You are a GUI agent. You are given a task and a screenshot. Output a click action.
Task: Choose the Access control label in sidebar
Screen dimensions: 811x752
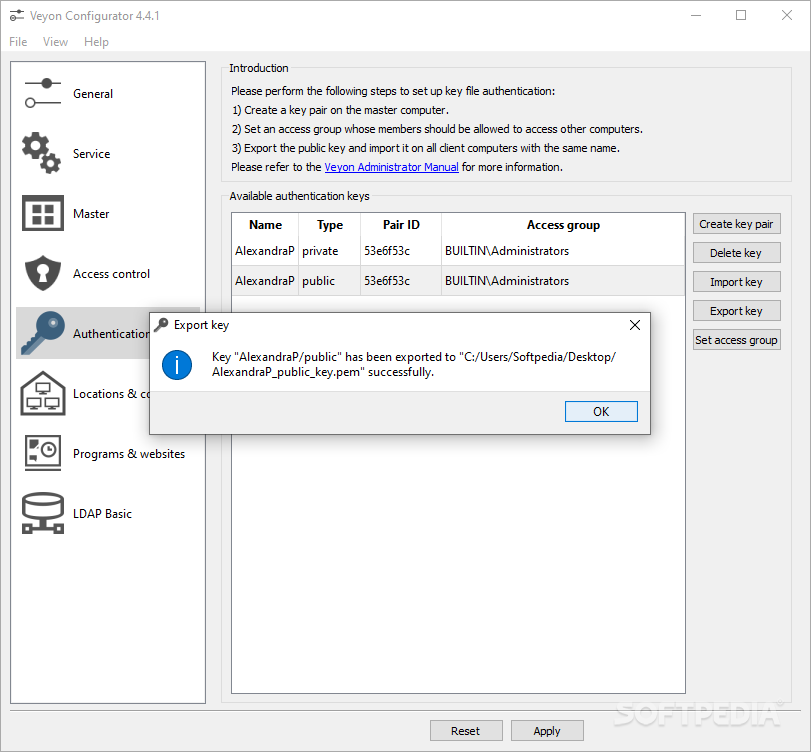(111, 274)
